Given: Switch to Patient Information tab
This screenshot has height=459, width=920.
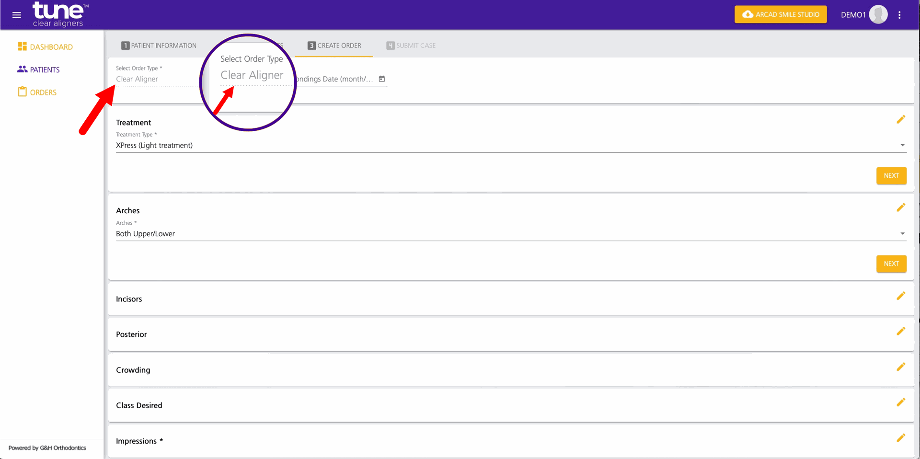Looking at the screenshot, I should click(158, 45).
